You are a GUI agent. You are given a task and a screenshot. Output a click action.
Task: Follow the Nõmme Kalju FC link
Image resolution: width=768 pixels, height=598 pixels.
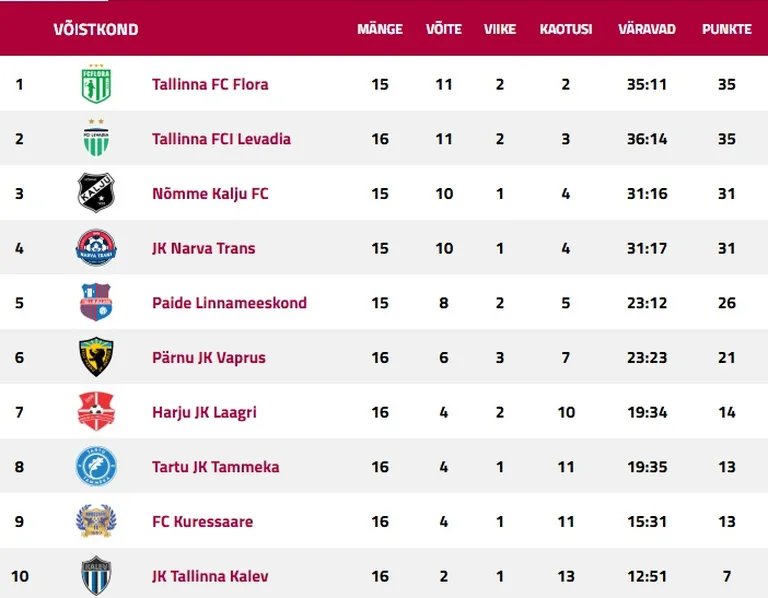point(210,194)
